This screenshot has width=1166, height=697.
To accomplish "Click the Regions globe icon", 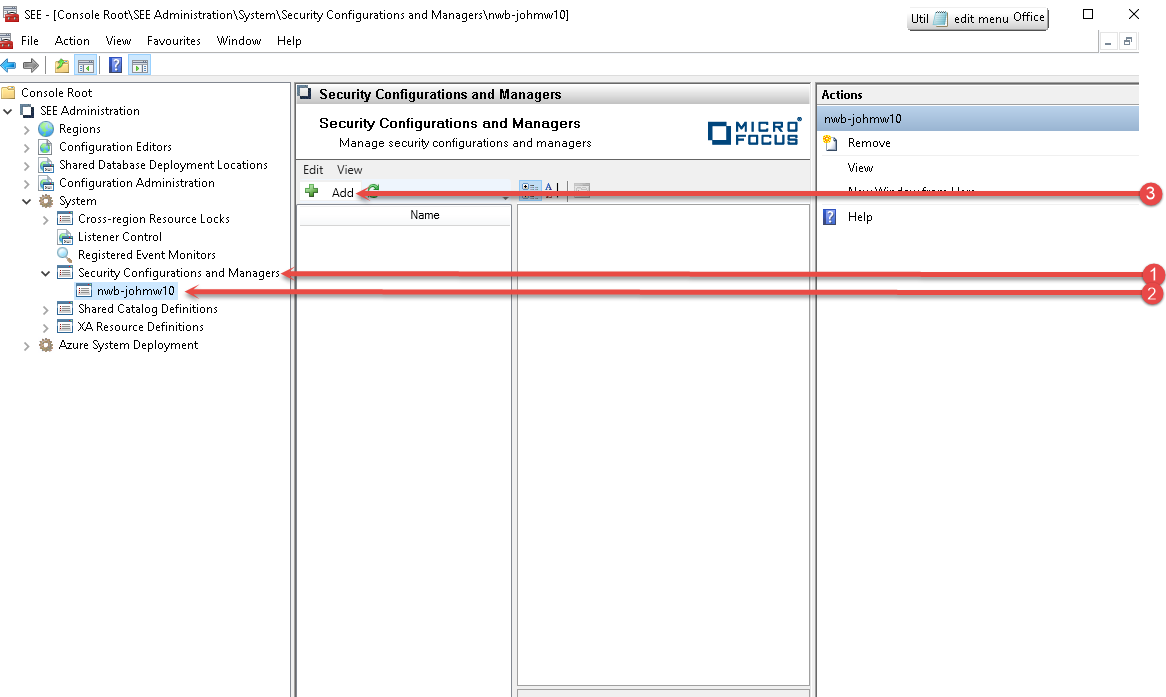I will click(46, 129).
